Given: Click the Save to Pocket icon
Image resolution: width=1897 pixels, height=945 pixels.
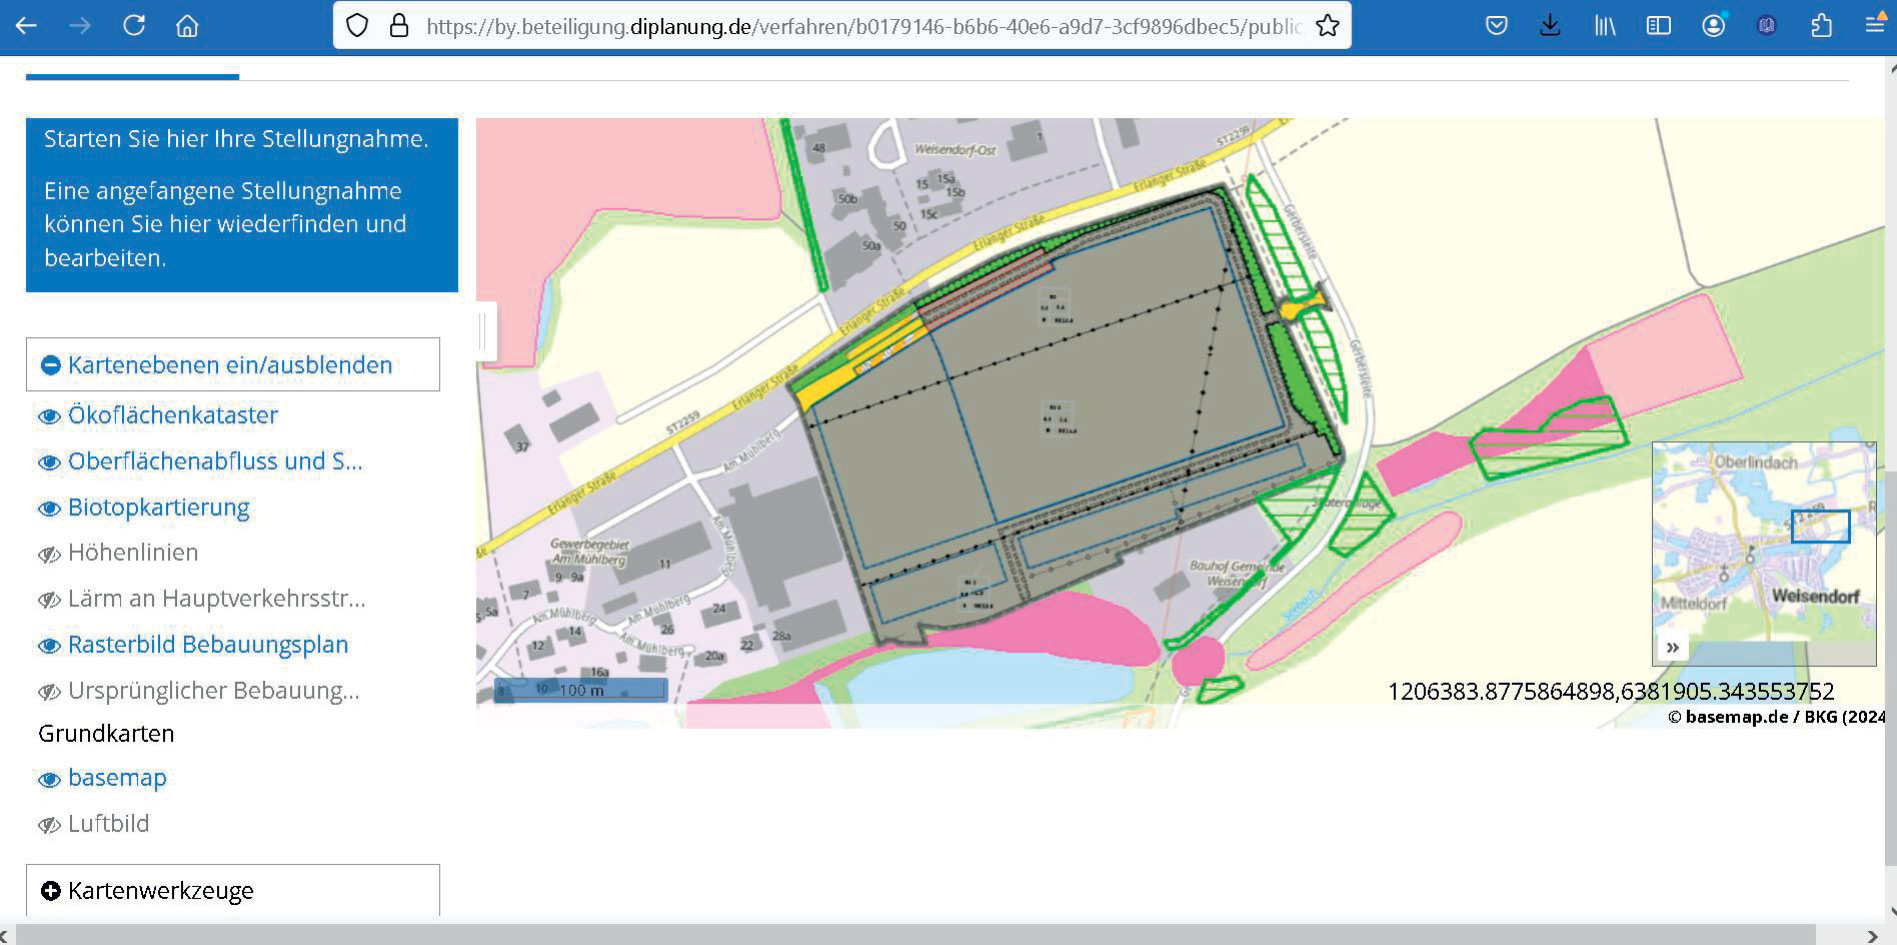Looking at the screenshot, I should [x=1496, y=26].
